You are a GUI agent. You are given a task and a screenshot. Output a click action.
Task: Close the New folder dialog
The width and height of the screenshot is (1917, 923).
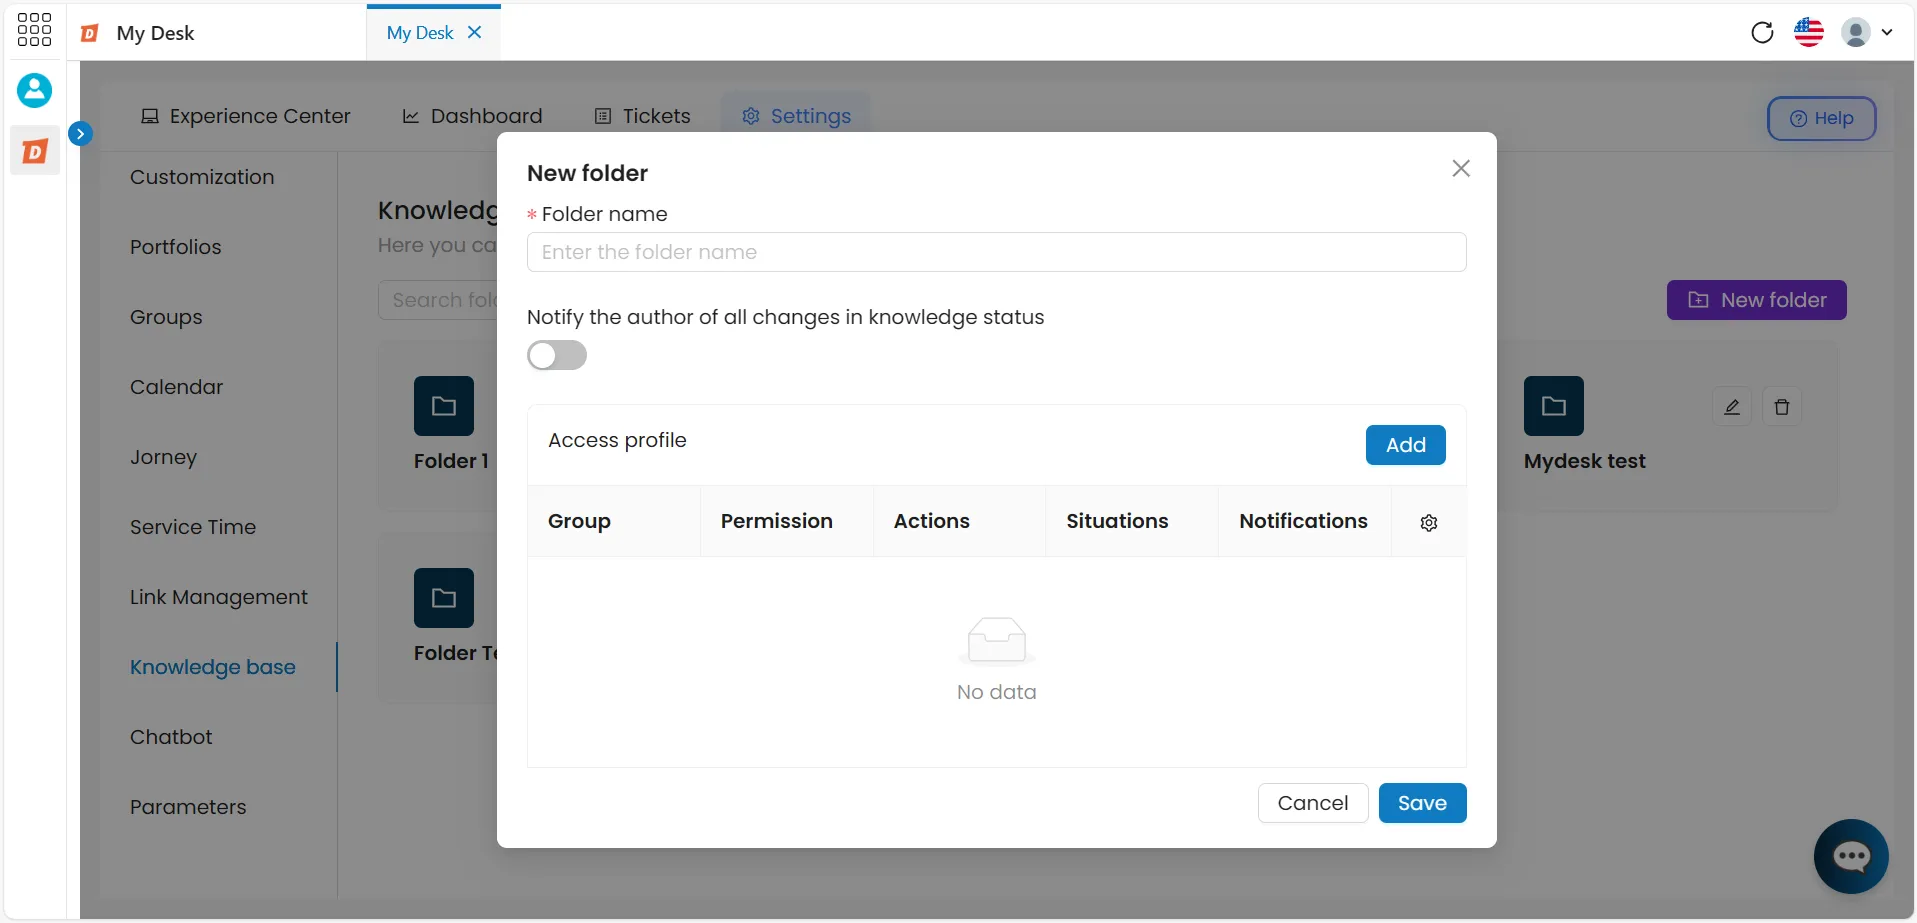point(1461,168)
